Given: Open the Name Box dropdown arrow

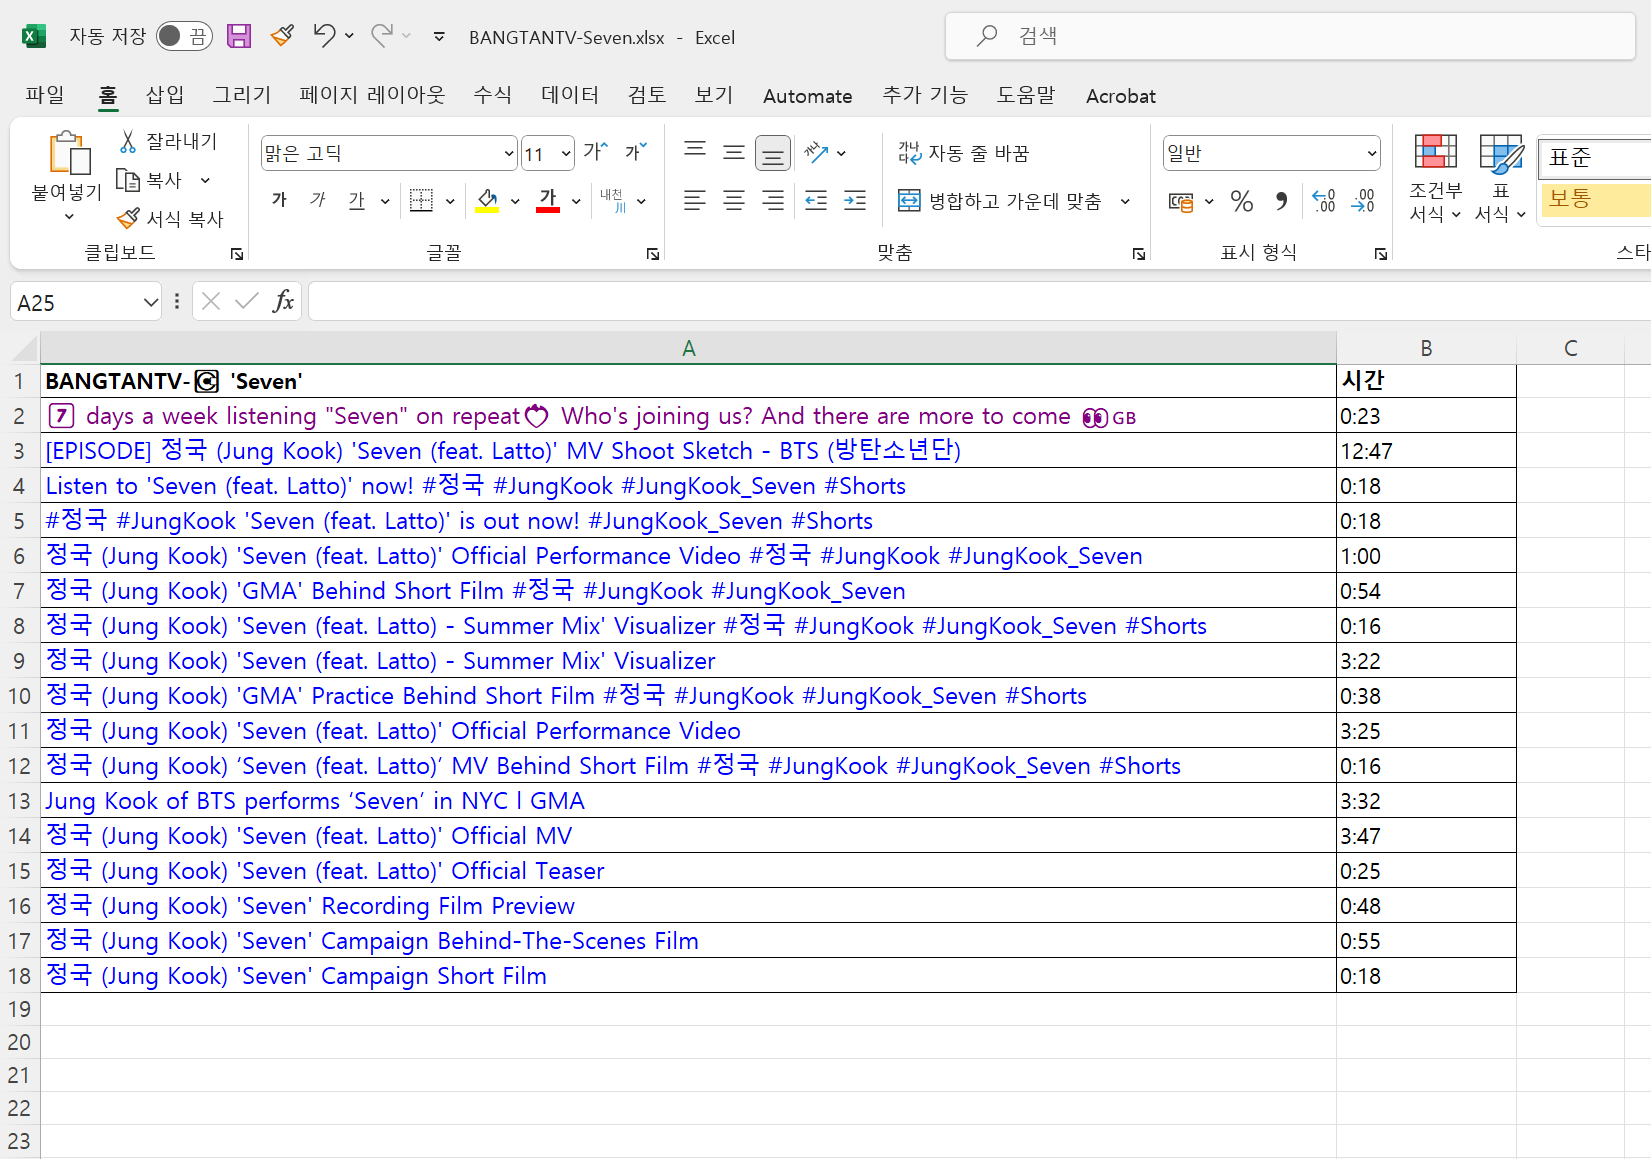Looking at the screenshot, I should (151, 302).
